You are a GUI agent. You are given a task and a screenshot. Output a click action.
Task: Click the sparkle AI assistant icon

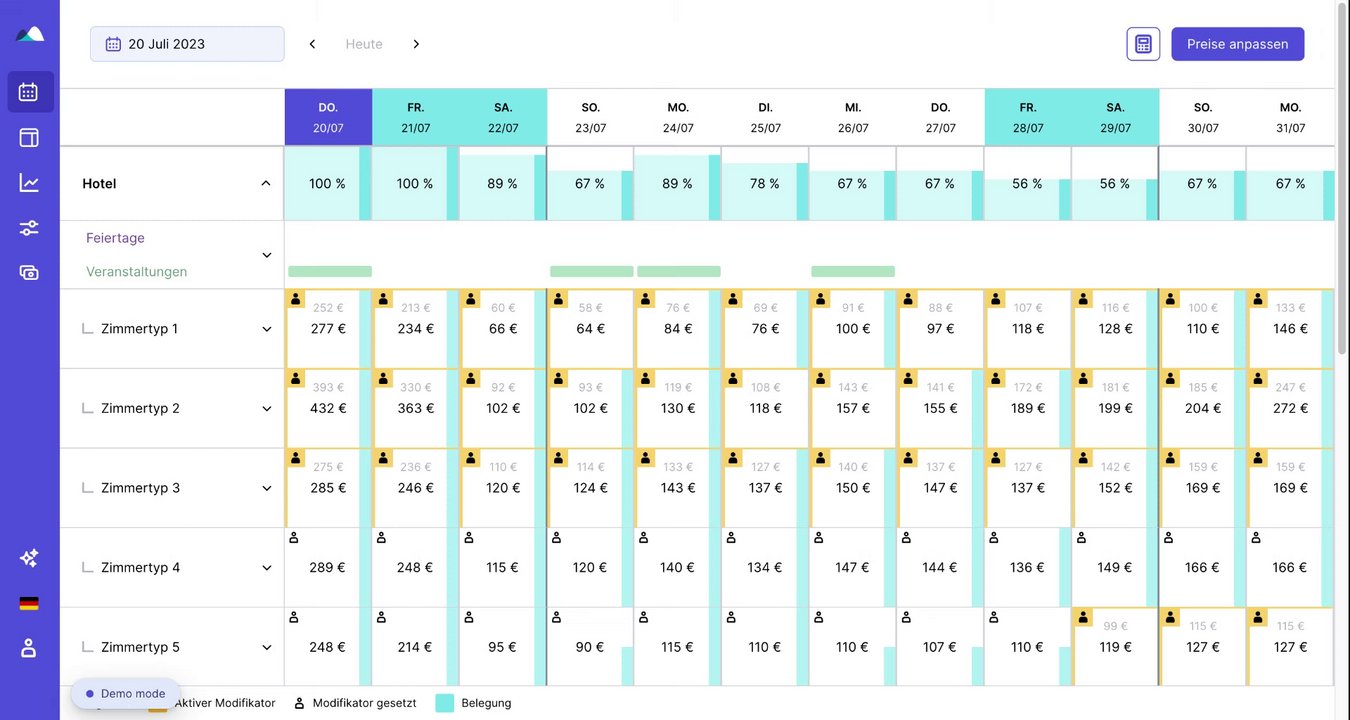click(29, 558)
